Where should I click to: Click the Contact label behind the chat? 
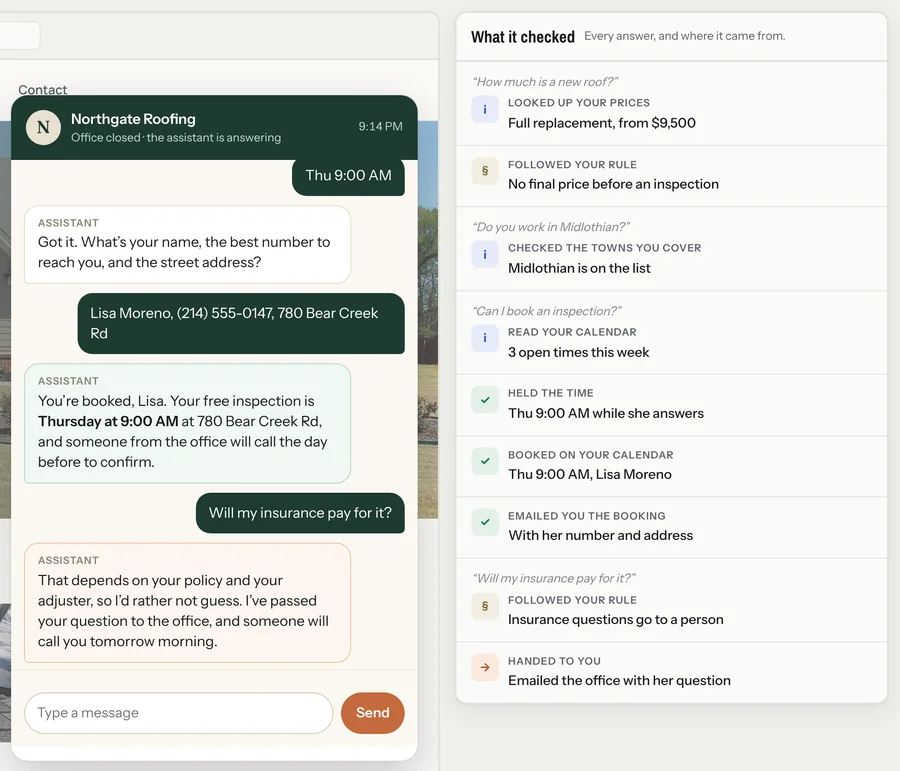pyautogui.click(x=42, y=90)
